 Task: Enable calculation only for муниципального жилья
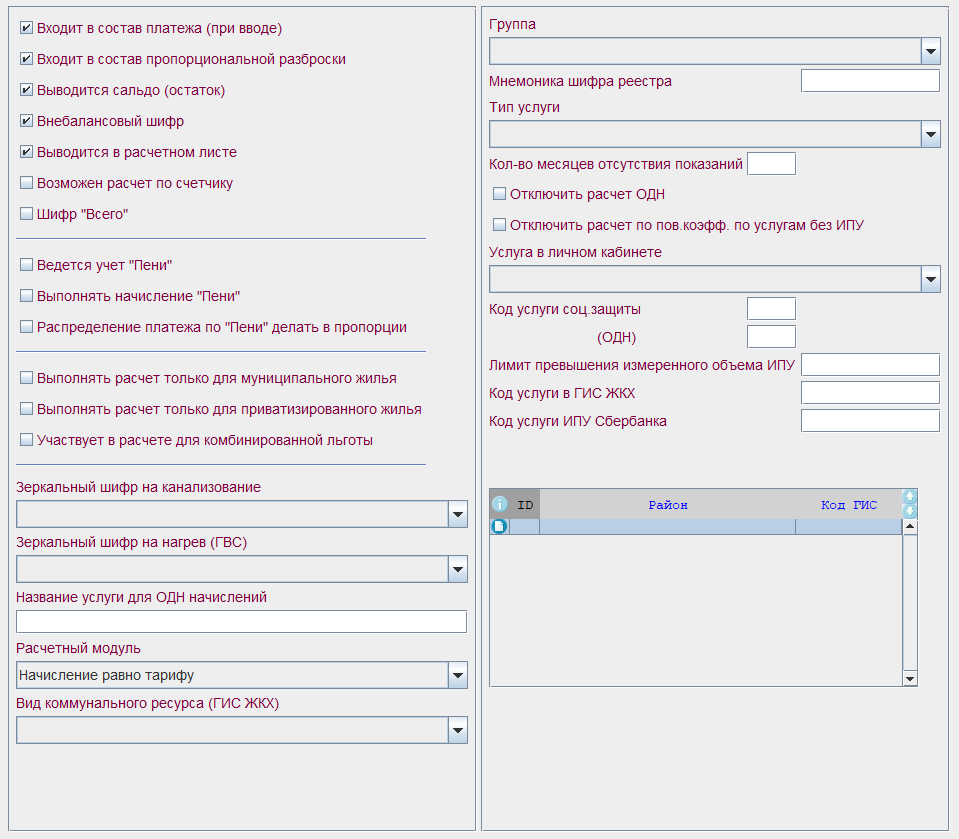click(26, 378)
